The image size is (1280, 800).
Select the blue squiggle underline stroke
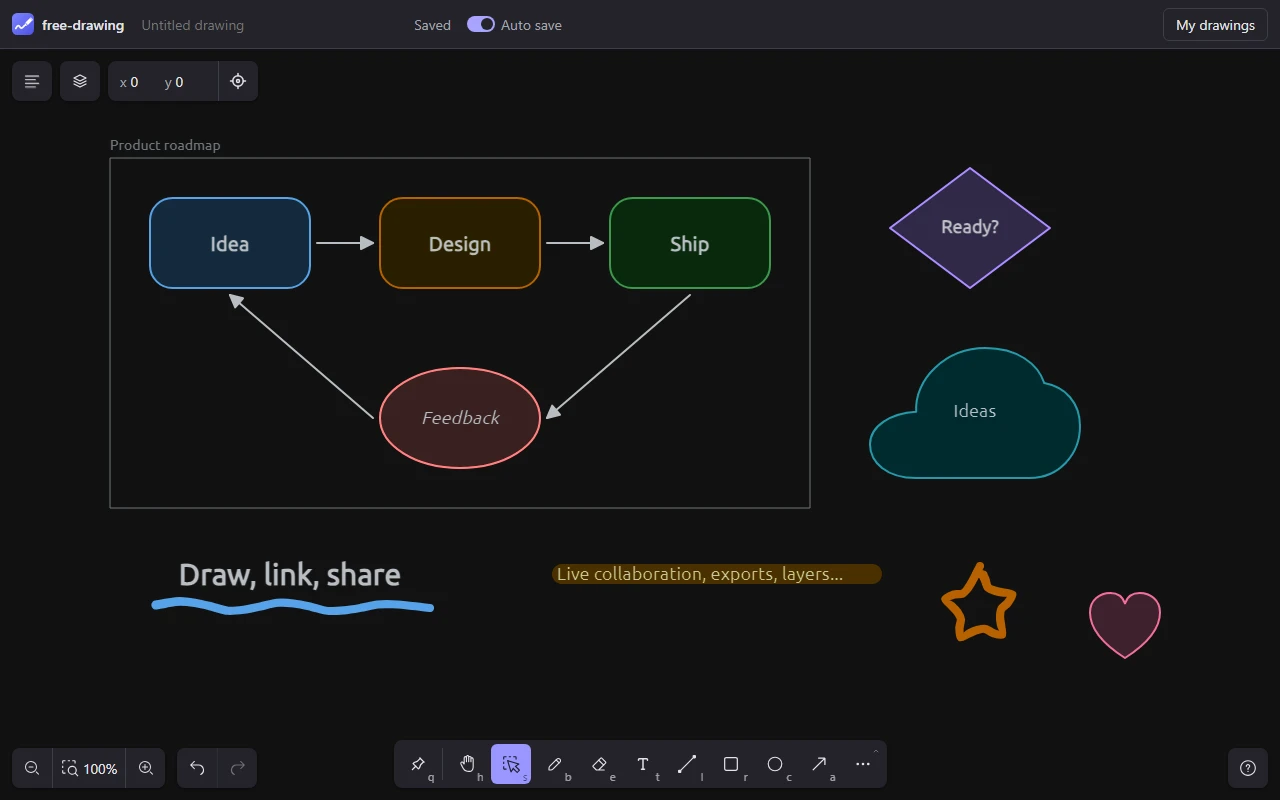click(x=292, y=606)
